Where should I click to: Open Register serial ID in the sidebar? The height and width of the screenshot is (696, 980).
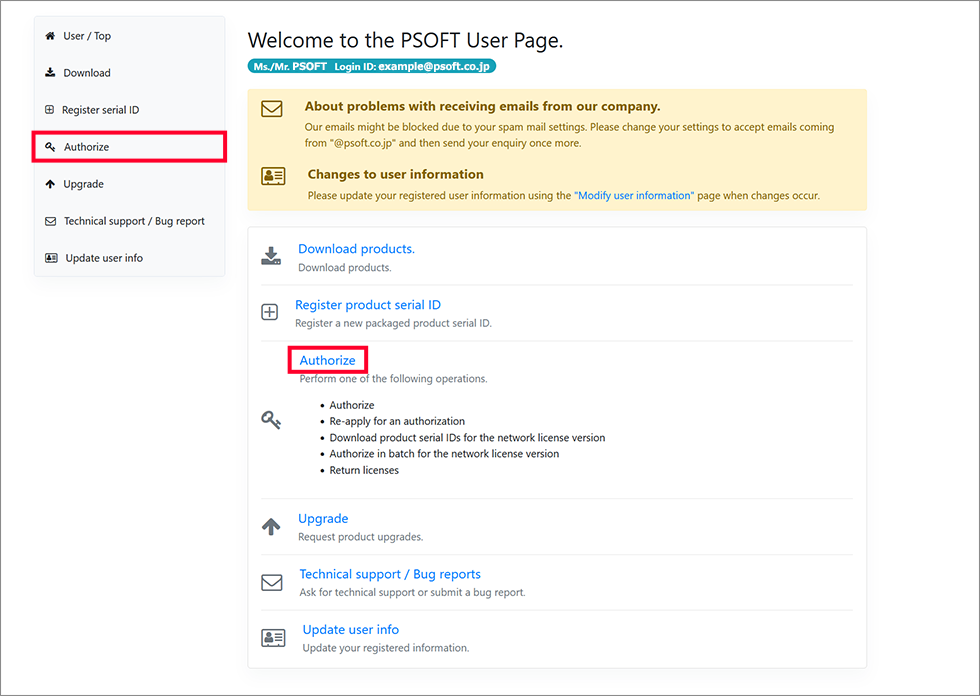coord(100,110)
